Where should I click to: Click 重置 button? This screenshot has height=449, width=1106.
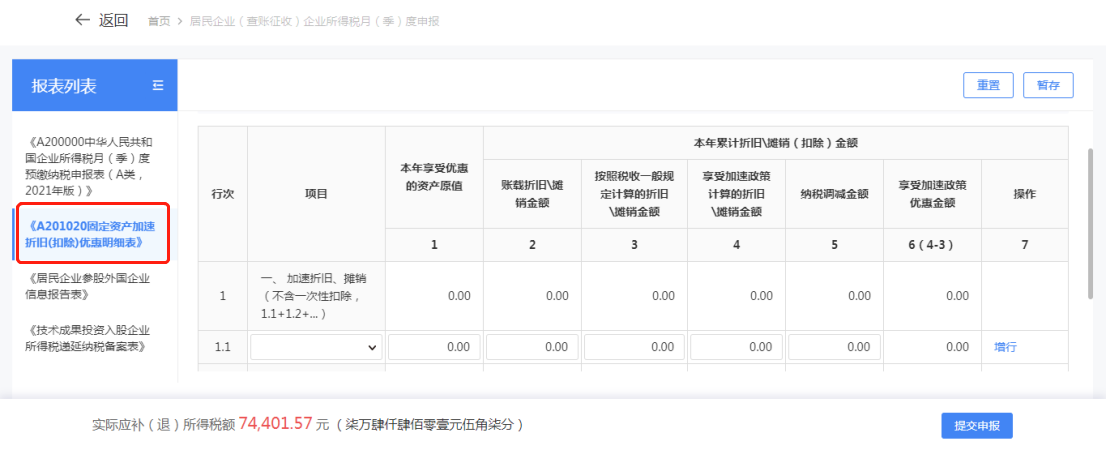click(988, 85)
